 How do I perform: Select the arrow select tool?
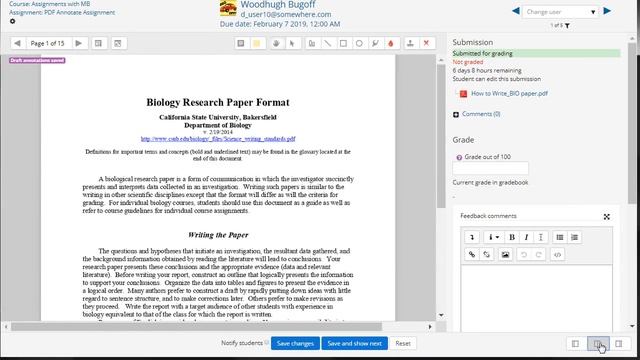pyautogui.click(x=292, y=43)
